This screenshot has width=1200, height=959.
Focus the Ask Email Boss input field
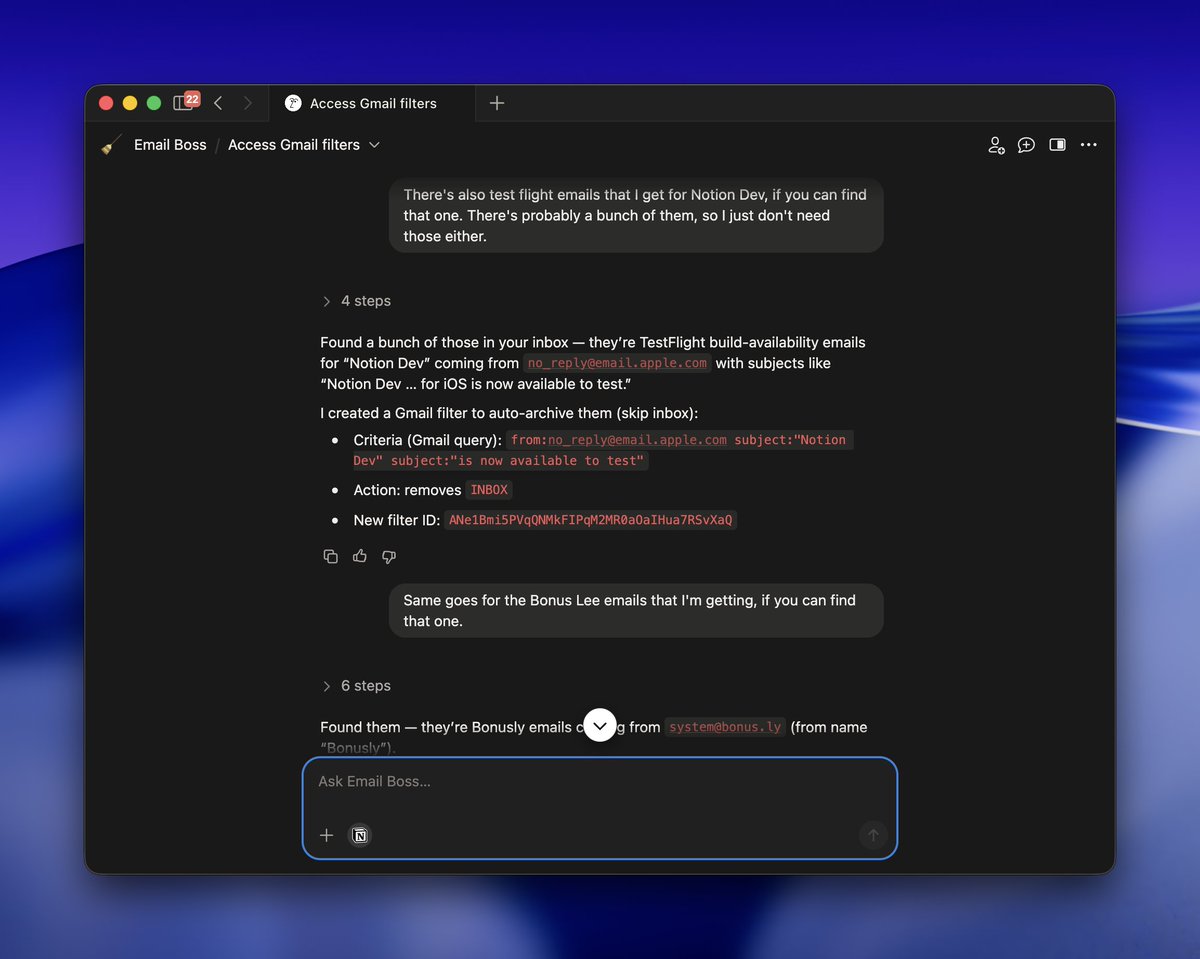click(600, 782)
